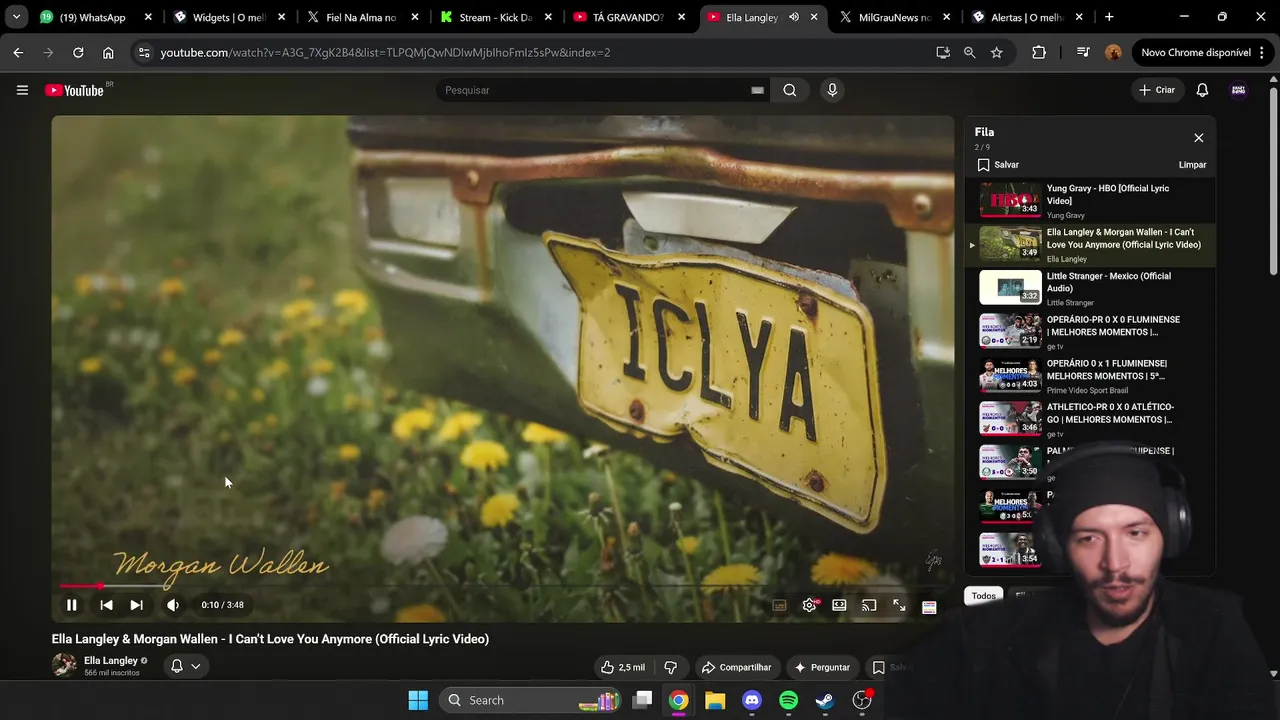
Task: Submit search with magnifier button
Action: coord(790,90)
